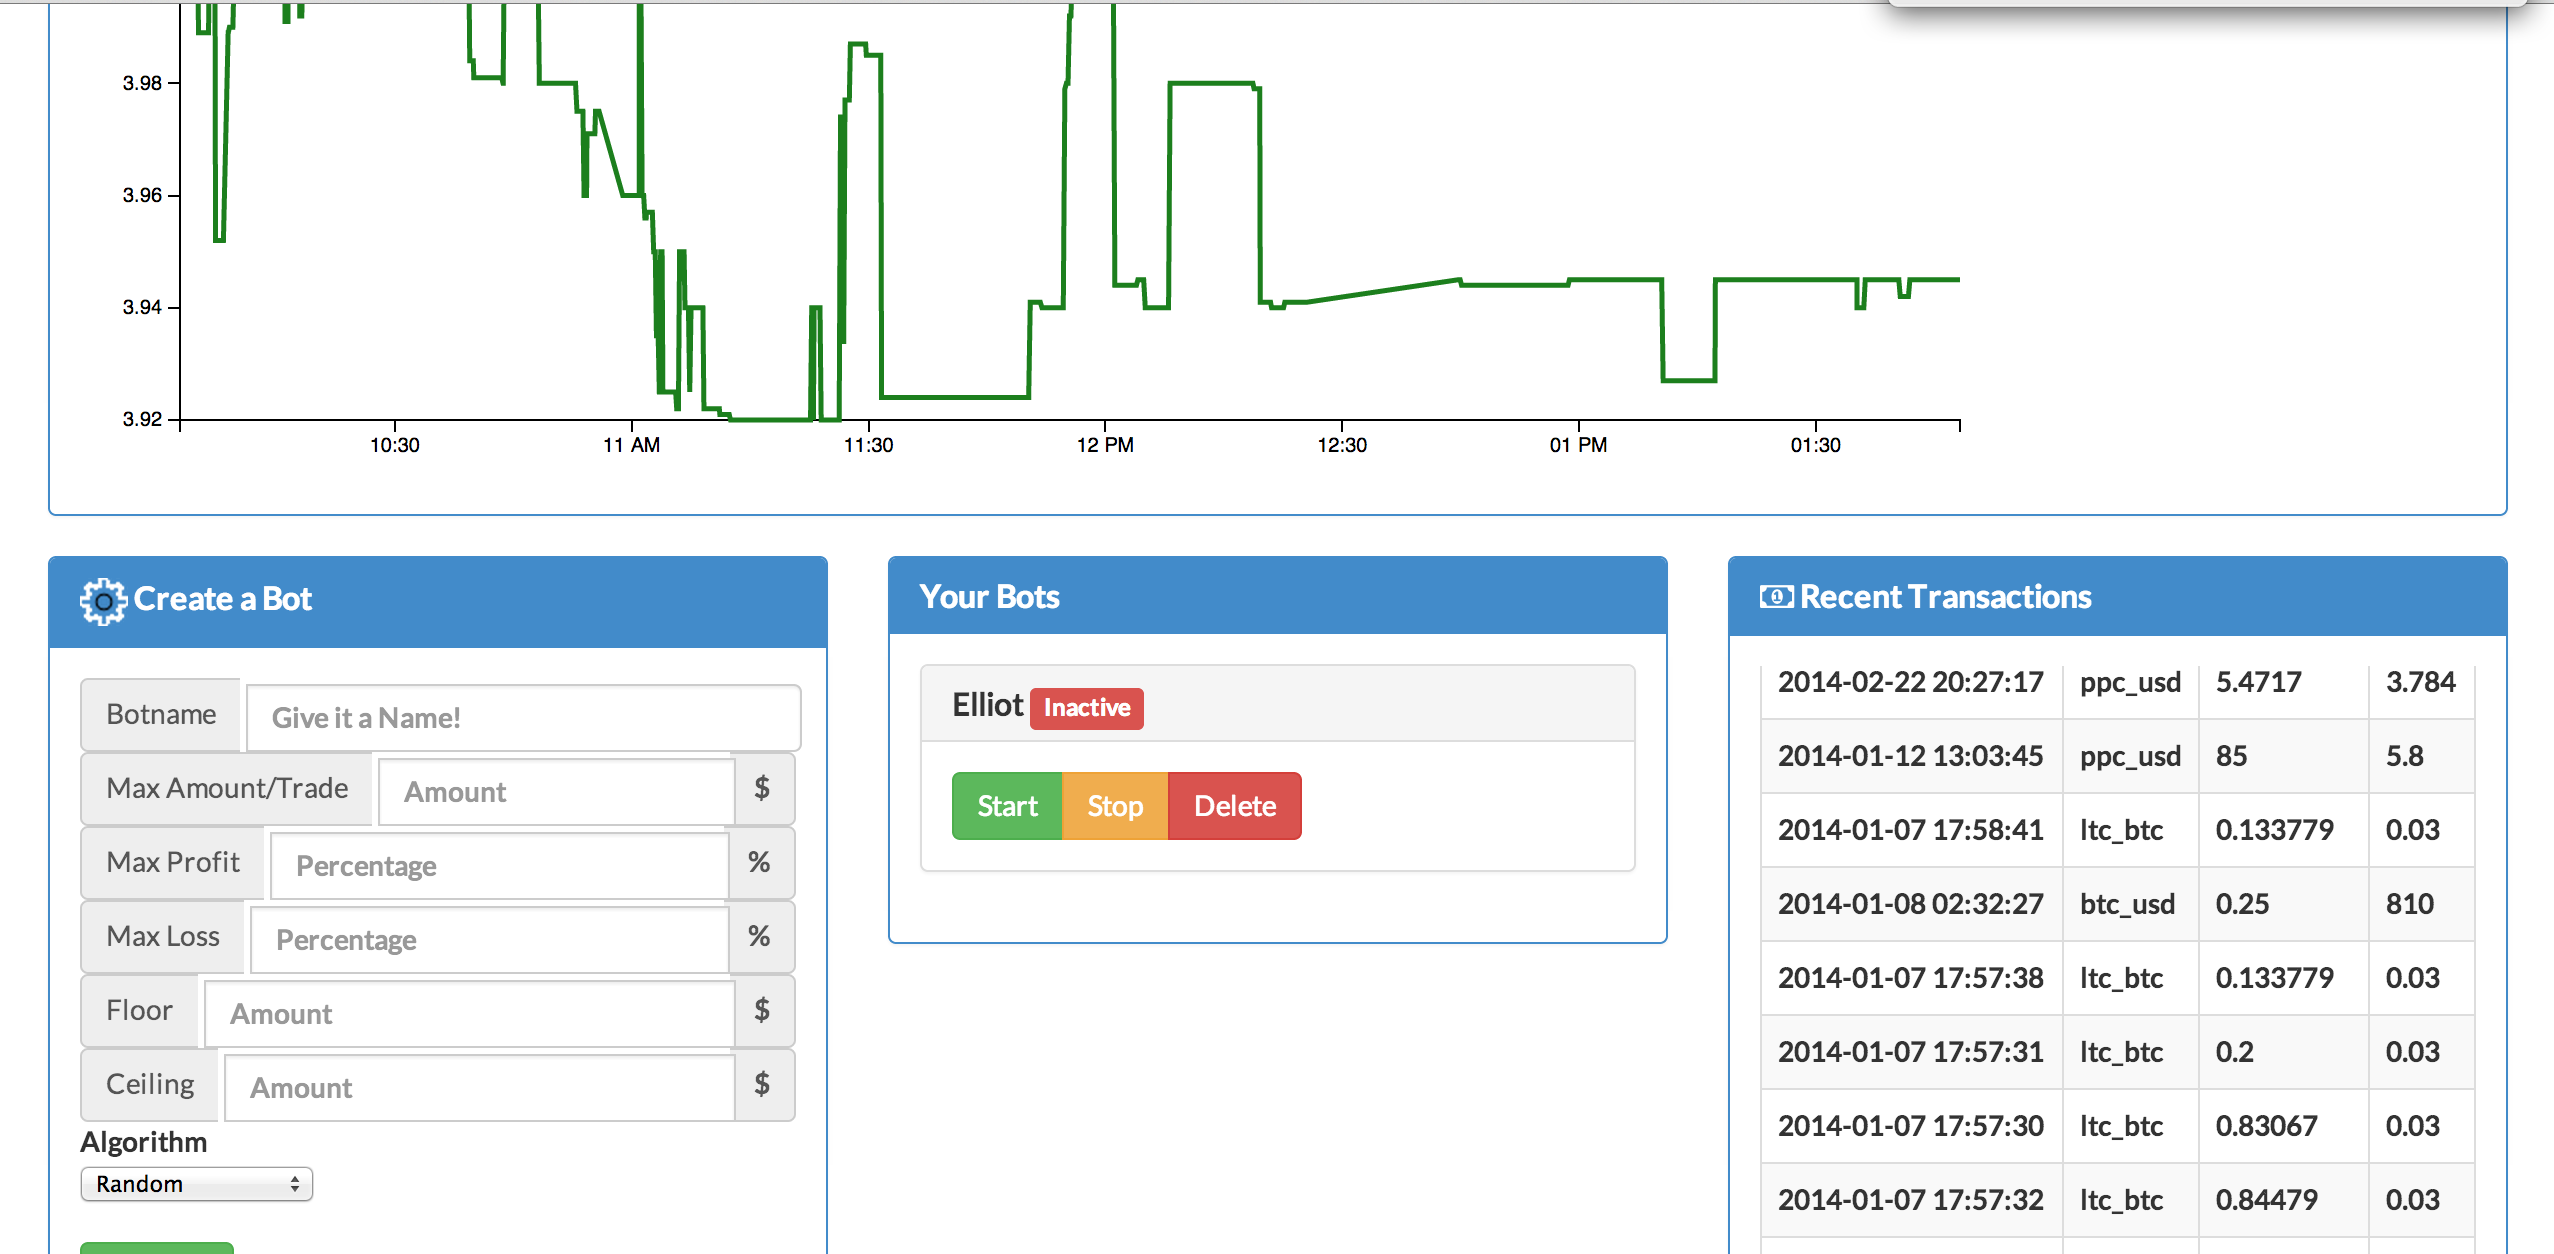Focus the Max Amount/Trade amount field
This screenshot has height=1254, width=2554.
click(556, 792)
